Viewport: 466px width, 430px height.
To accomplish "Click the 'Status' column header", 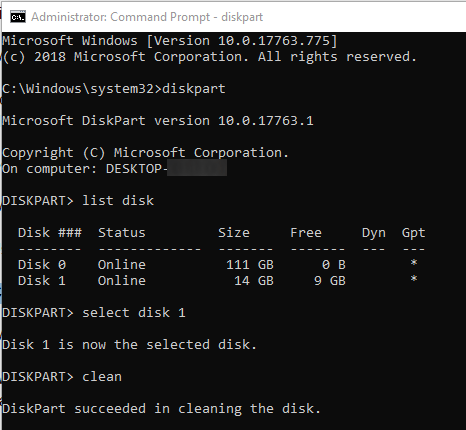I will point(122,233).
